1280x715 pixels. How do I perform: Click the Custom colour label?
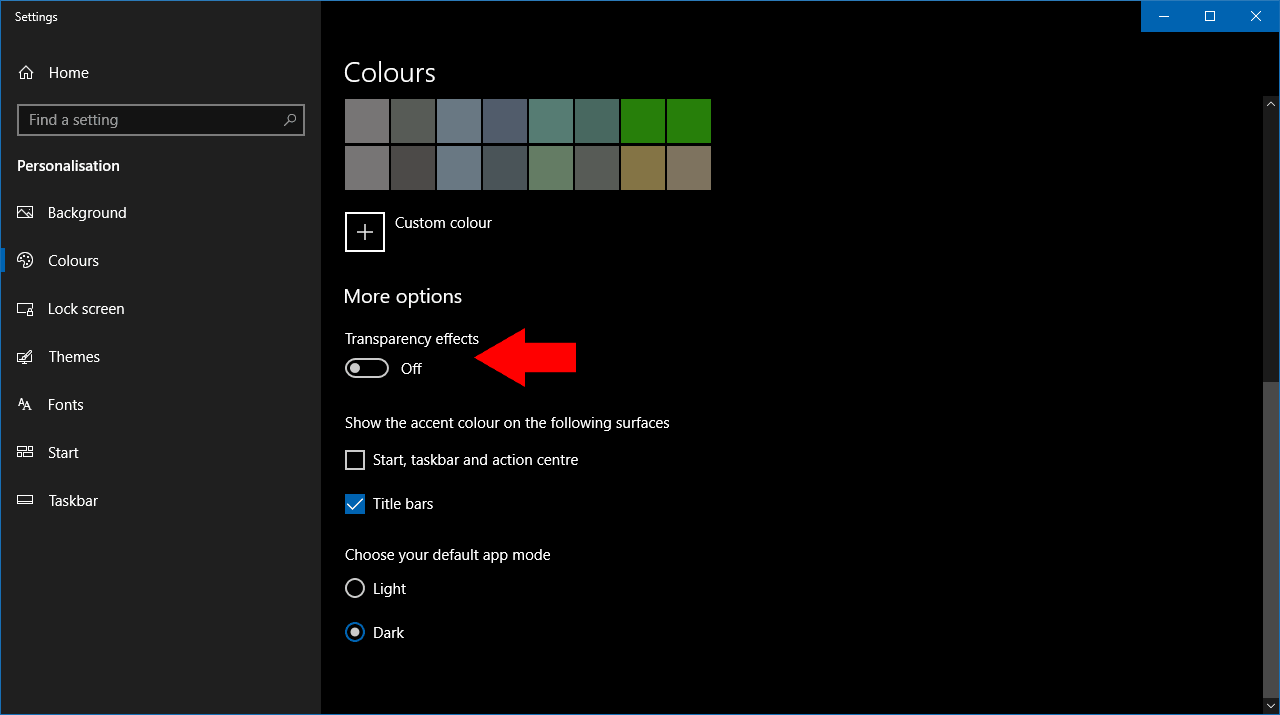click(x=443, y=223)
